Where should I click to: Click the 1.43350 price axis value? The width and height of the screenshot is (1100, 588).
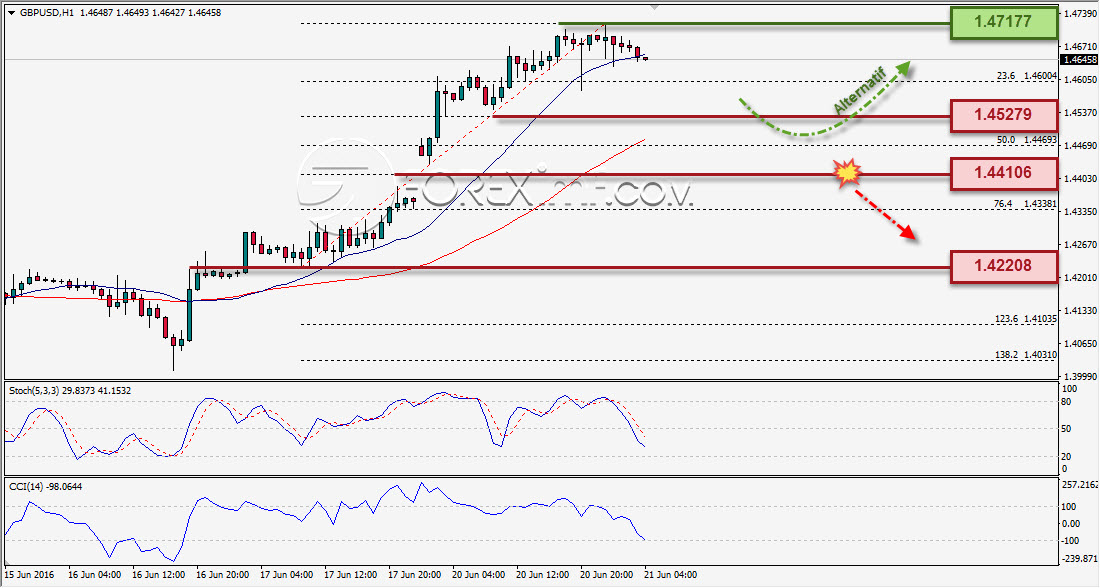coord(1080,211)
